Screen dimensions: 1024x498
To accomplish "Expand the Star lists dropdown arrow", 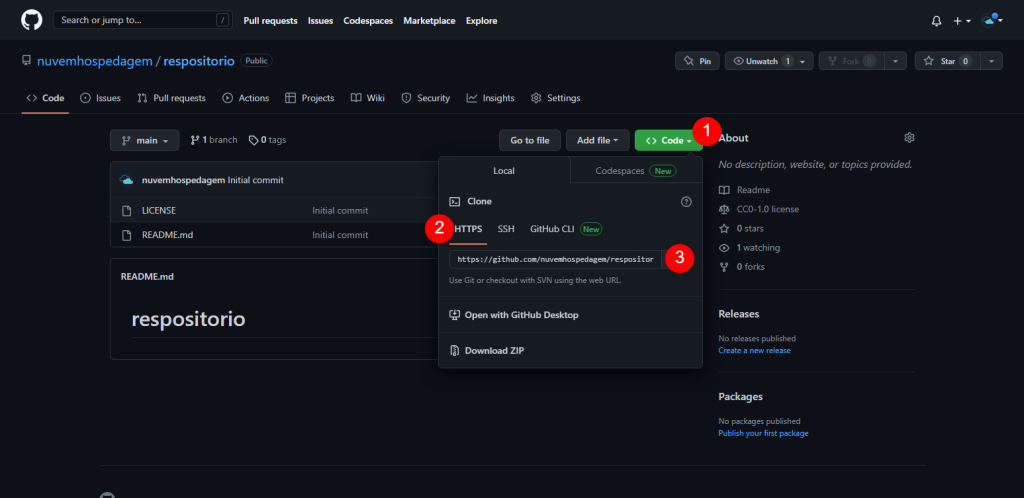I will [x=991, y=61].
